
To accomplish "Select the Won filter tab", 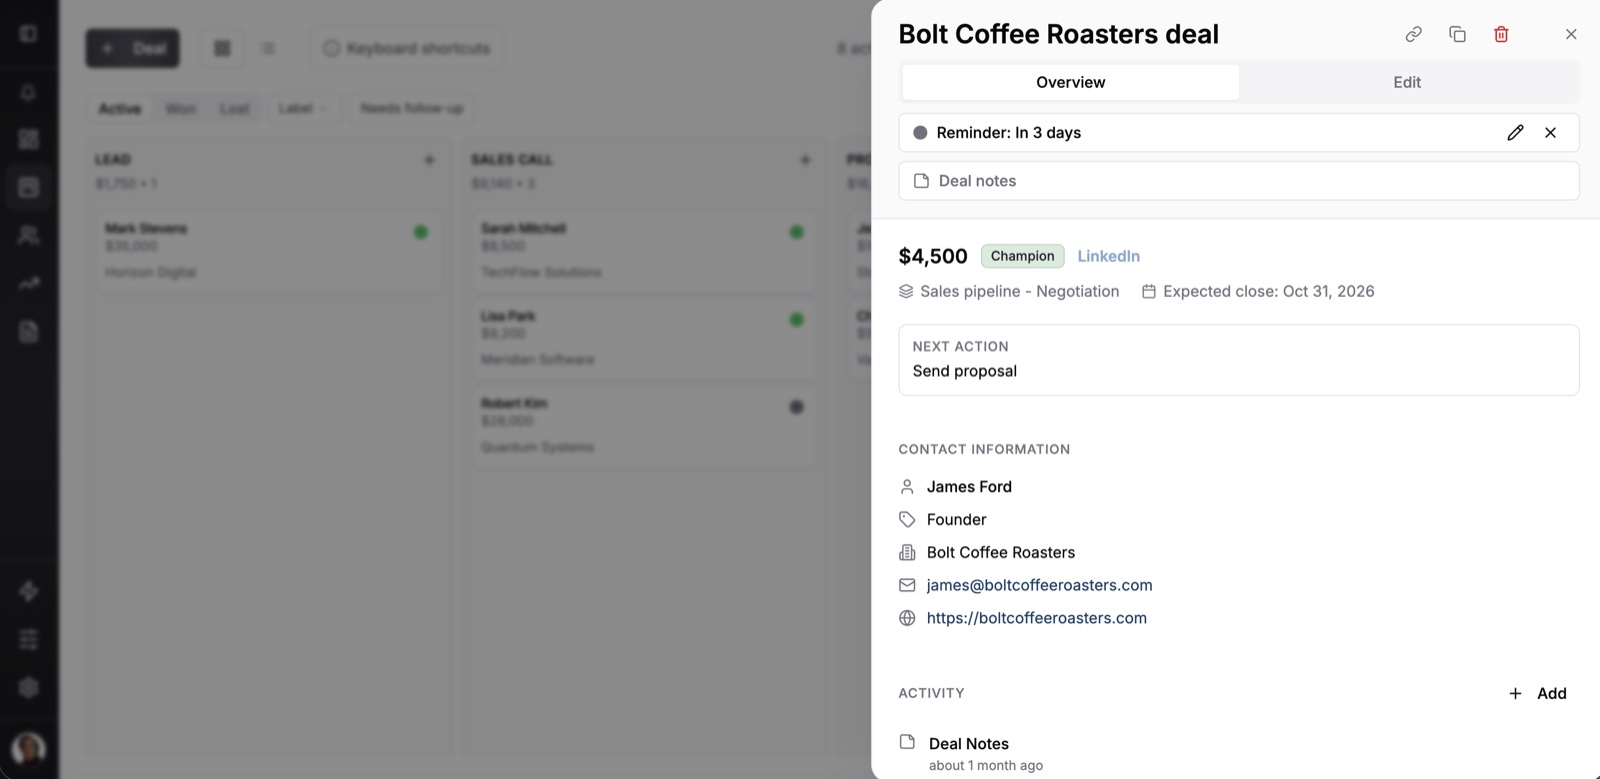I will point(180,108).
